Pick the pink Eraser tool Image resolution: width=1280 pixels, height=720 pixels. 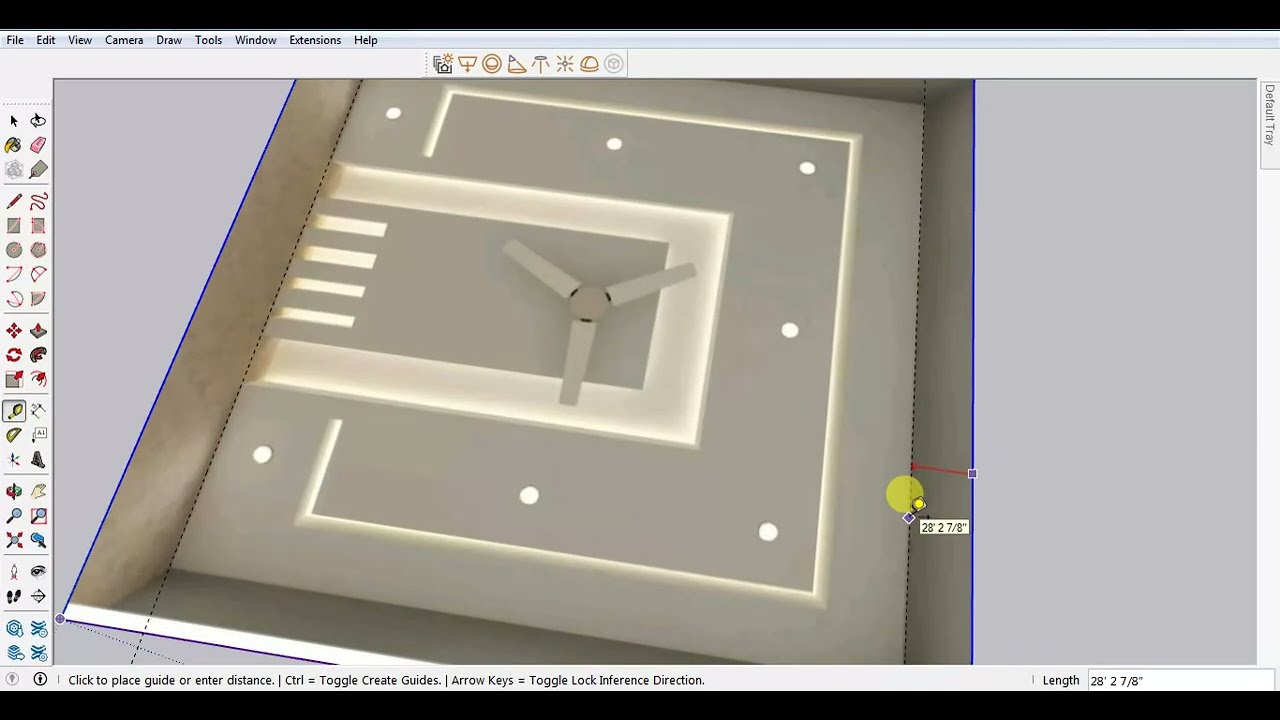tap(38, 145)
